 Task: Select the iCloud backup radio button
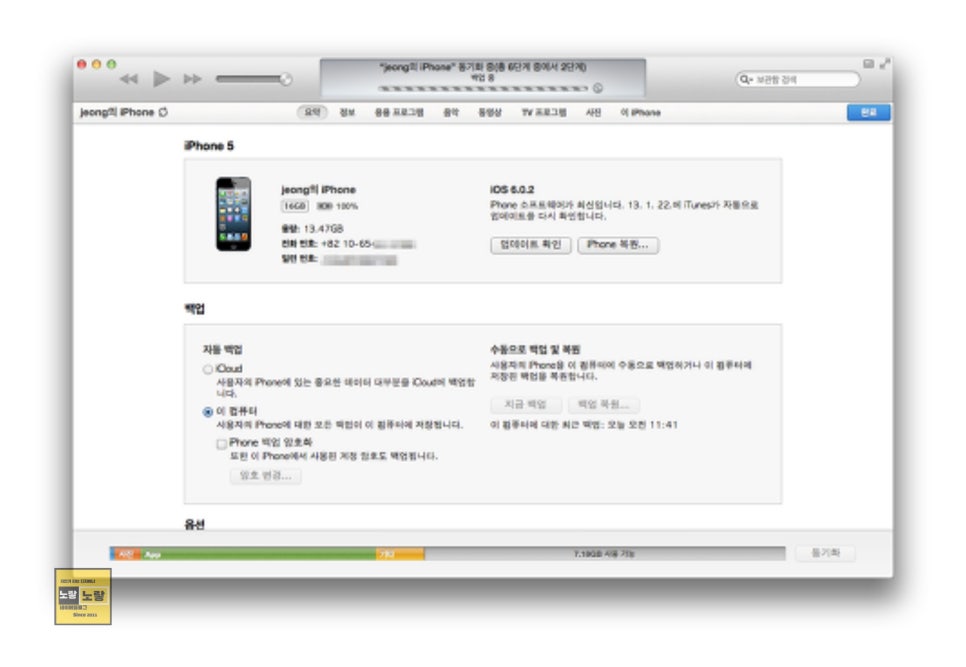coord(208,369)
